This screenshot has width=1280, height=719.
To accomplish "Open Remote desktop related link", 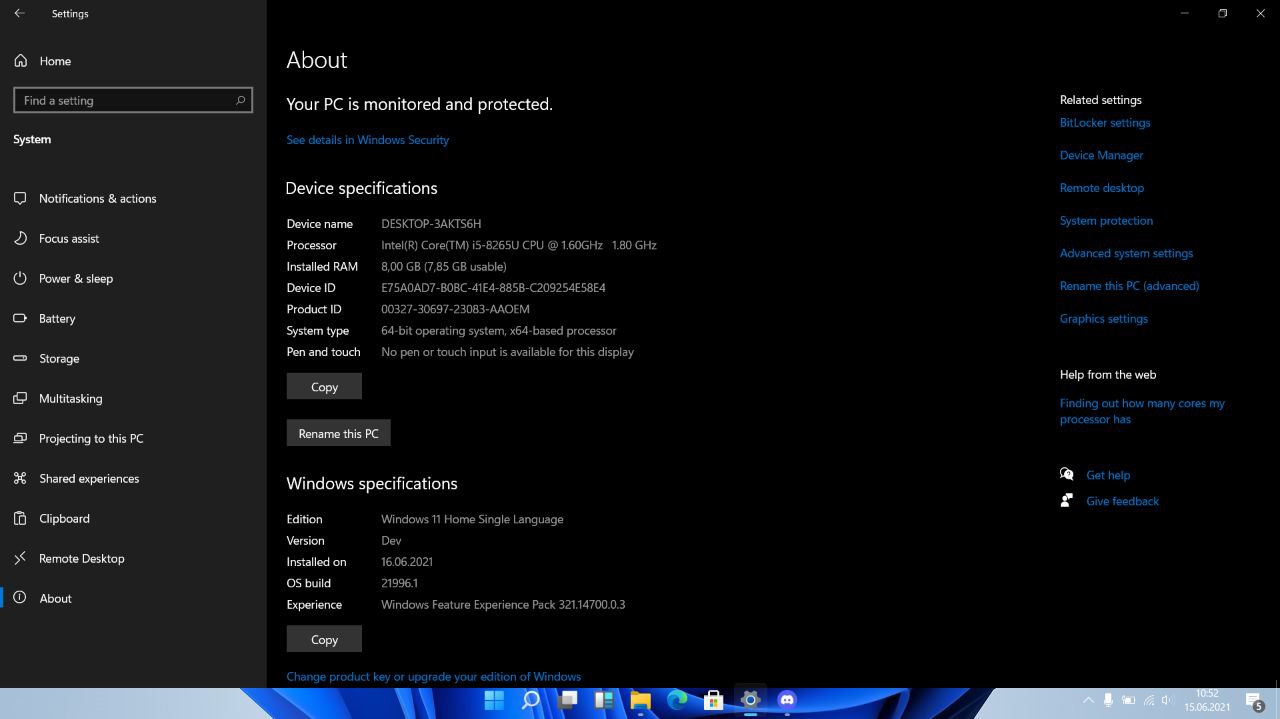I will point(1101,188).
